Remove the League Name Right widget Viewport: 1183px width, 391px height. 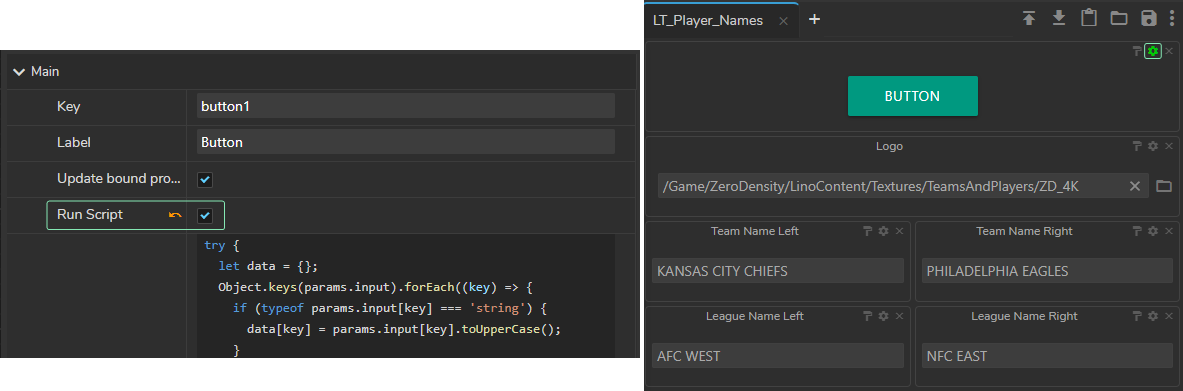point(1169,316)
